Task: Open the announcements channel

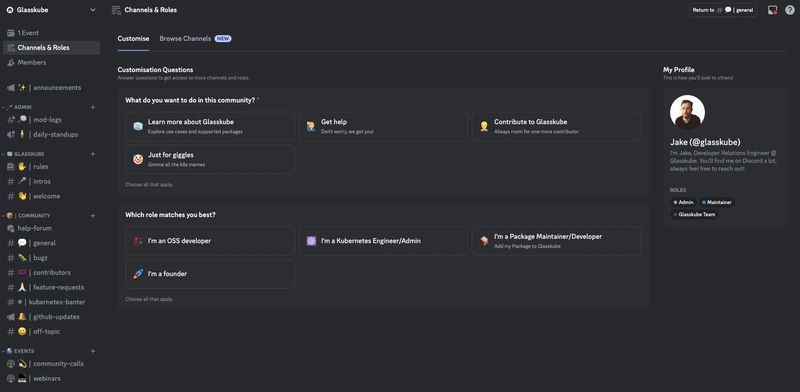Action: (x=51, y=88)
